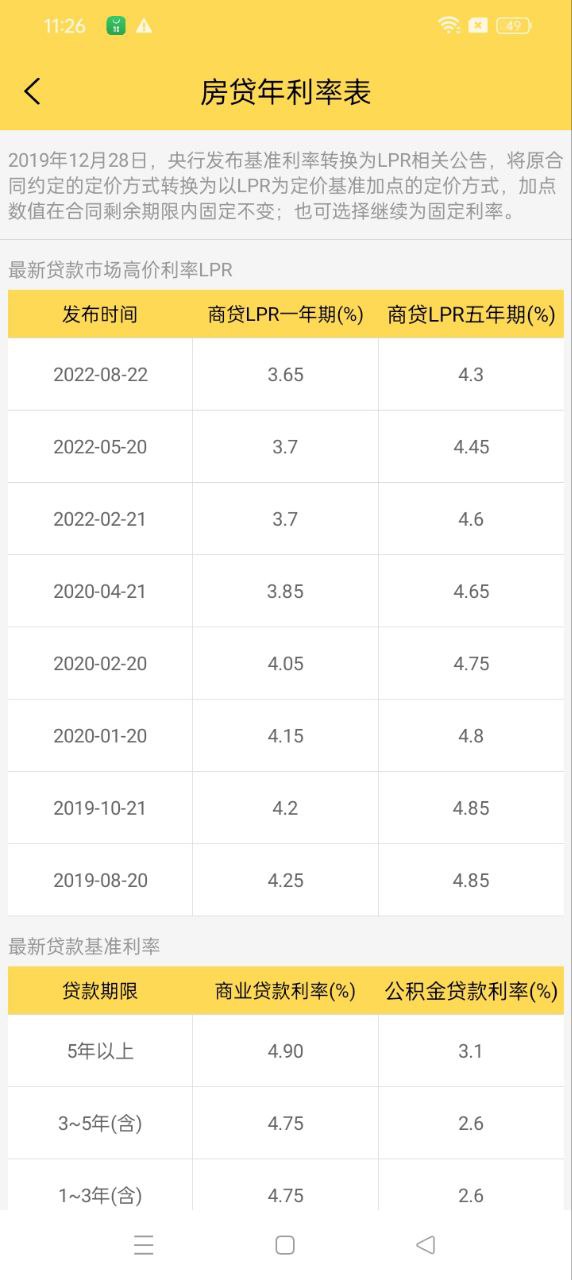Tap the 2019-10-21 date cell
This screenshot has width=572, height=1280.
click(x=100, y=808)
